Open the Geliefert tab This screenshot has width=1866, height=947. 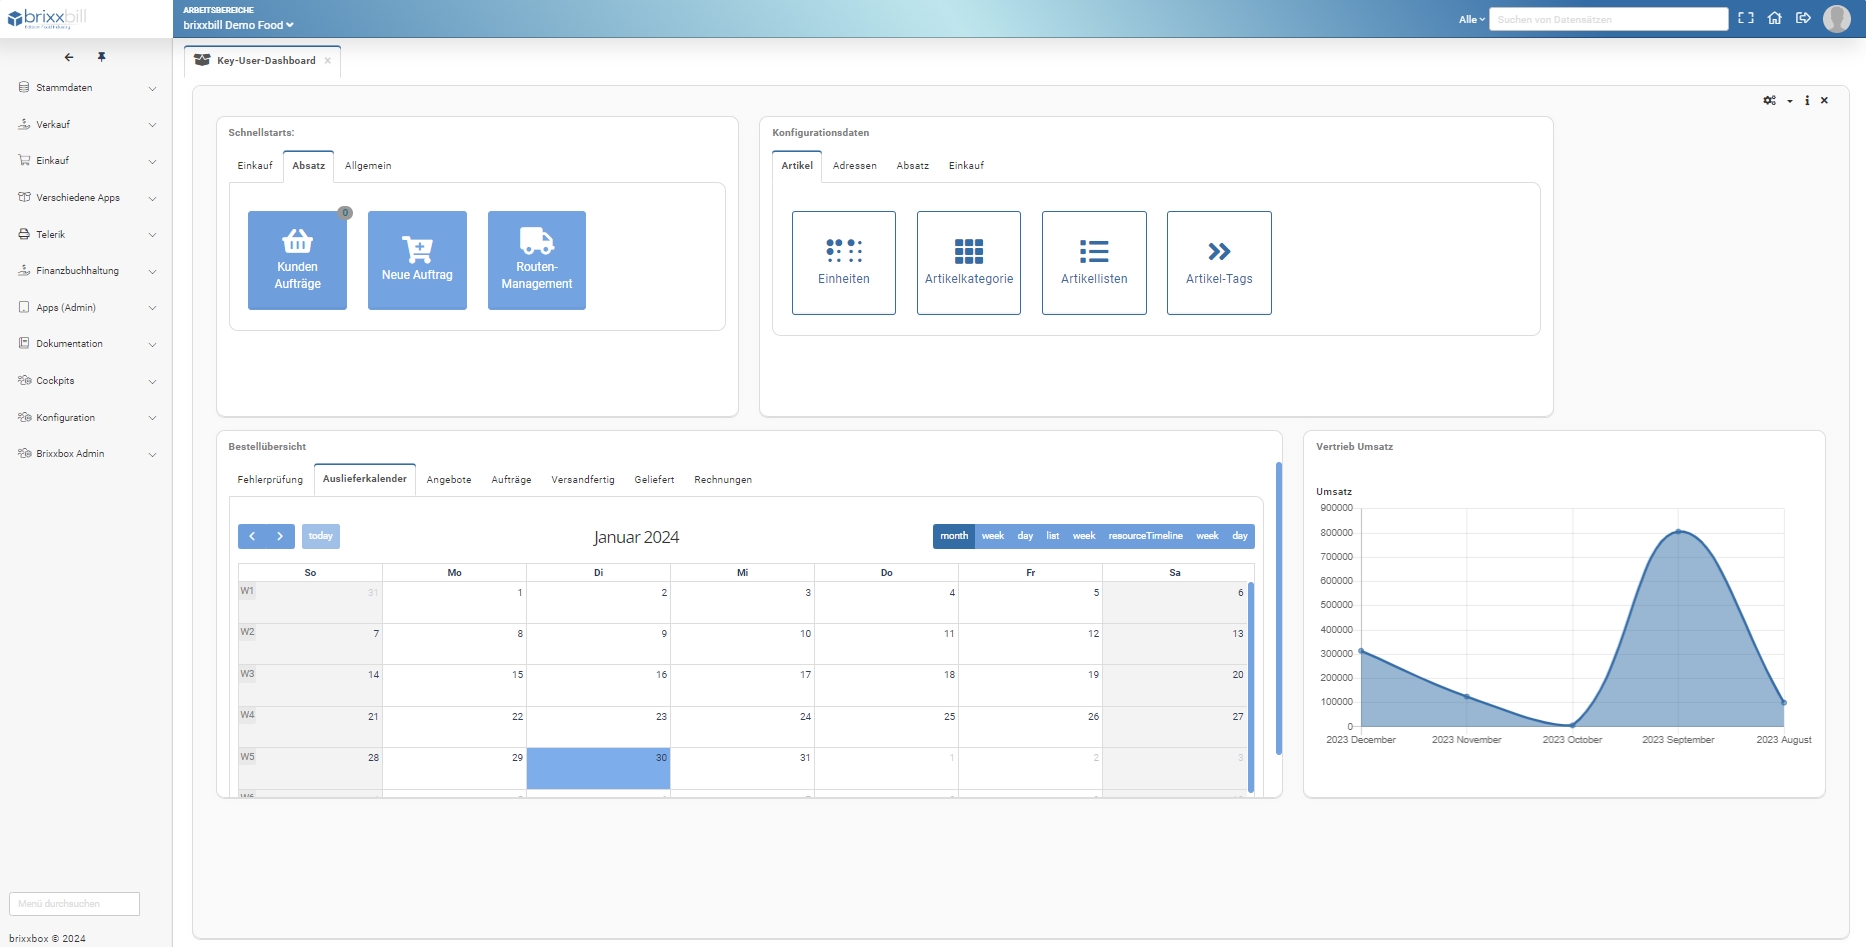point(654,480)
